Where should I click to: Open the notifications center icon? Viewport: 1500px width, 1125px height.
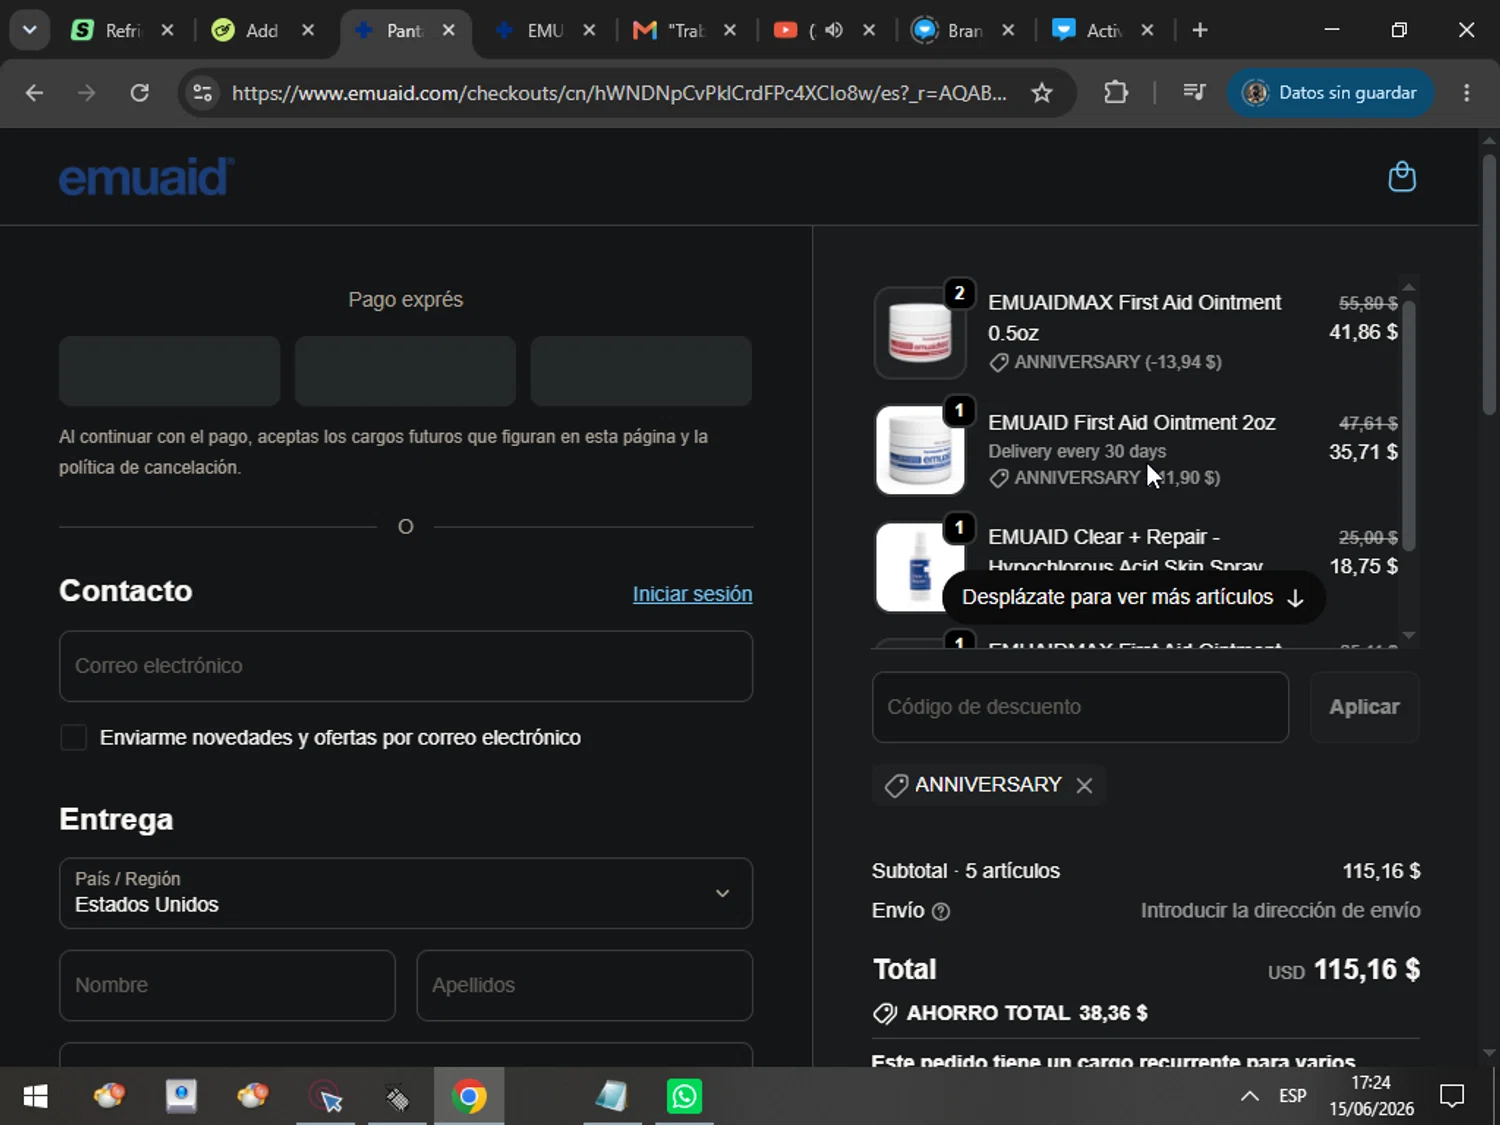coord(1452,1096)
